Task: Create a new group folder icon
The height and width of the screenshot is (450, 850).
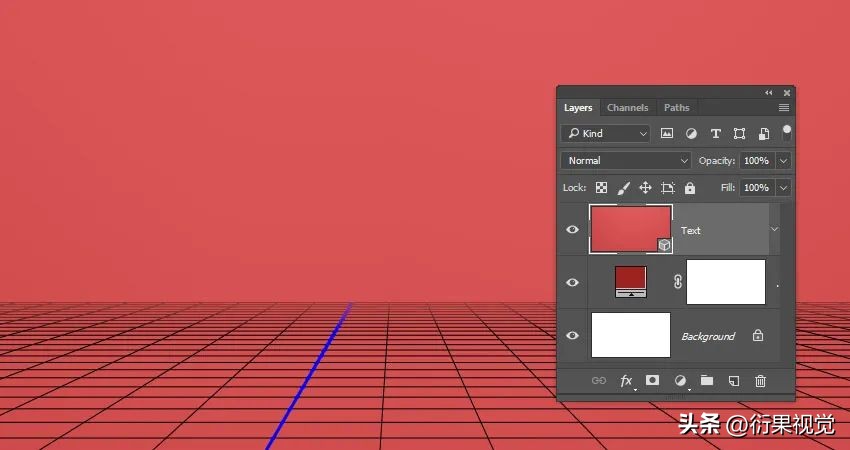Action: [x=707, y=380]
